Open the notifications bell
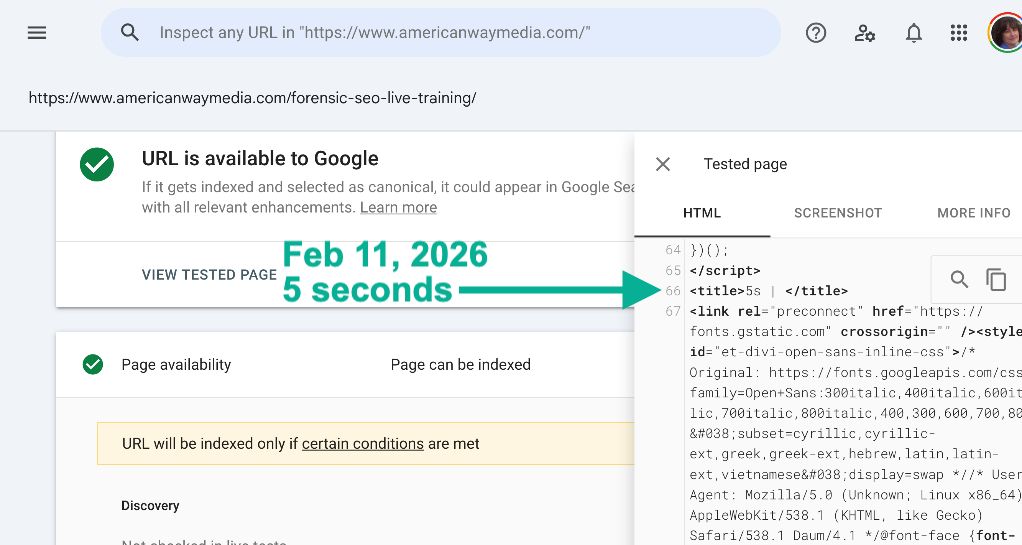 (x=913, y=33)
